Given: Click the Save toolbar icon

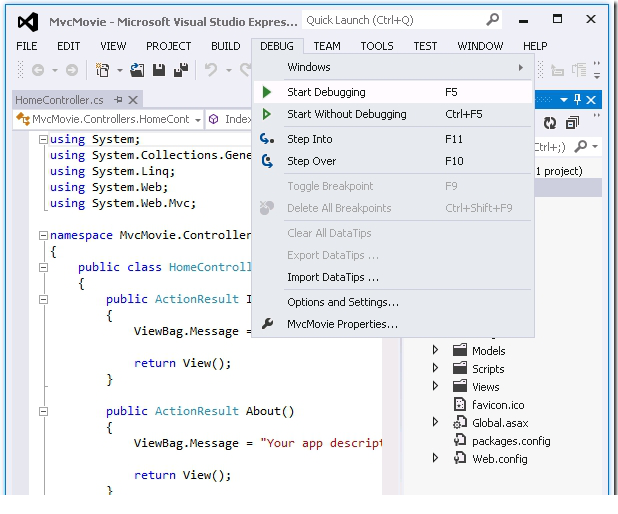Looking at the screenshot, I should click(x=159, y=70).
